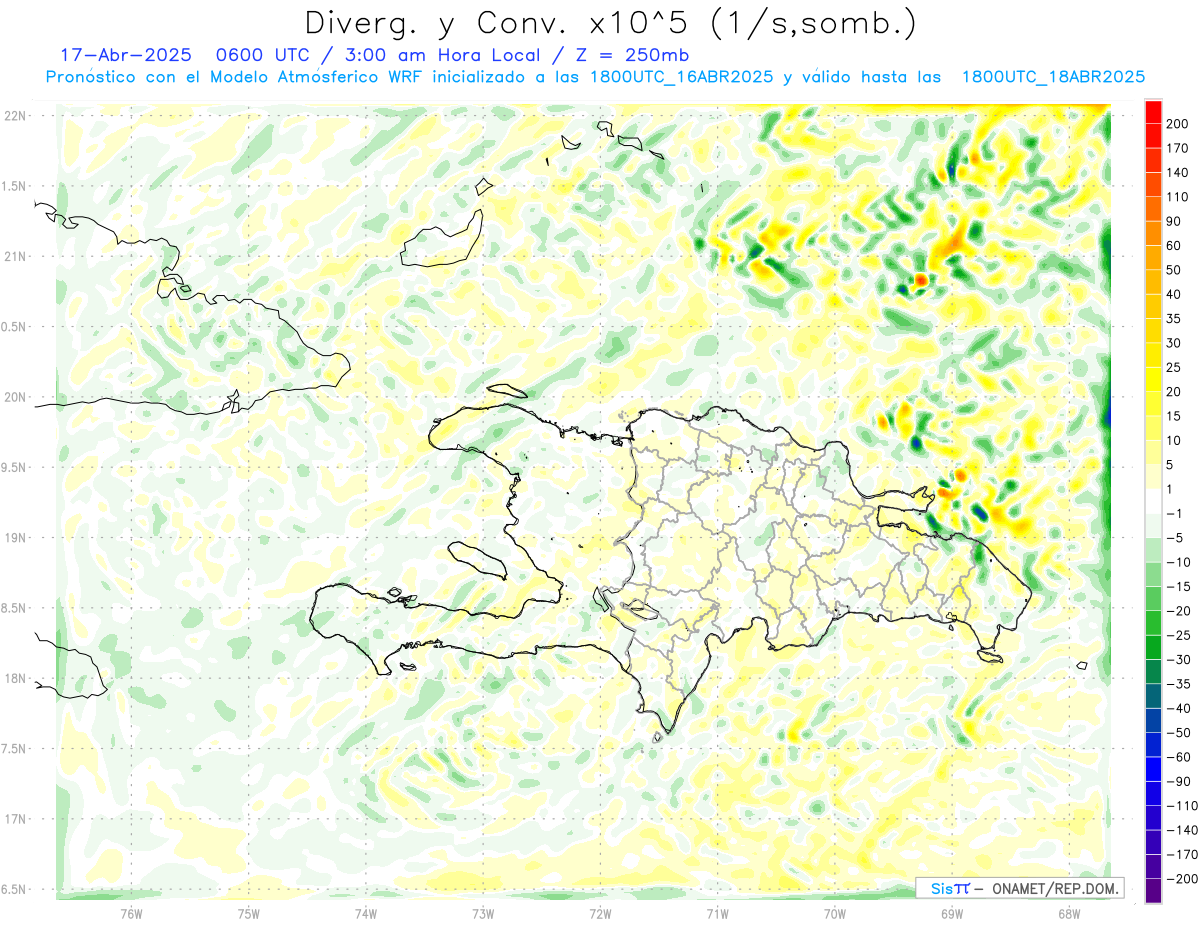Click the '74W' longitude label

[365, 912]
